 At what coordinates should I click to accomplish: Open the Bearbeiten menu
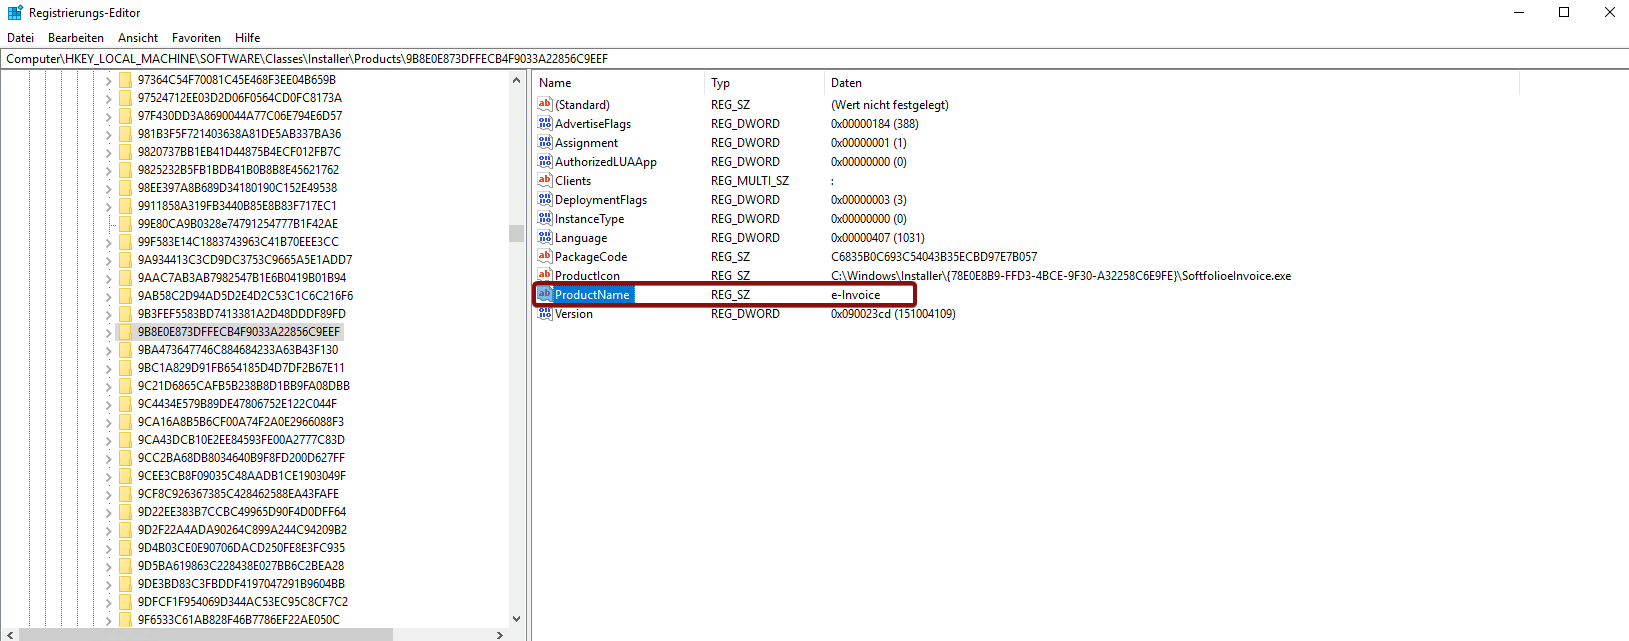pyautogui.click(x=76, y=38)
